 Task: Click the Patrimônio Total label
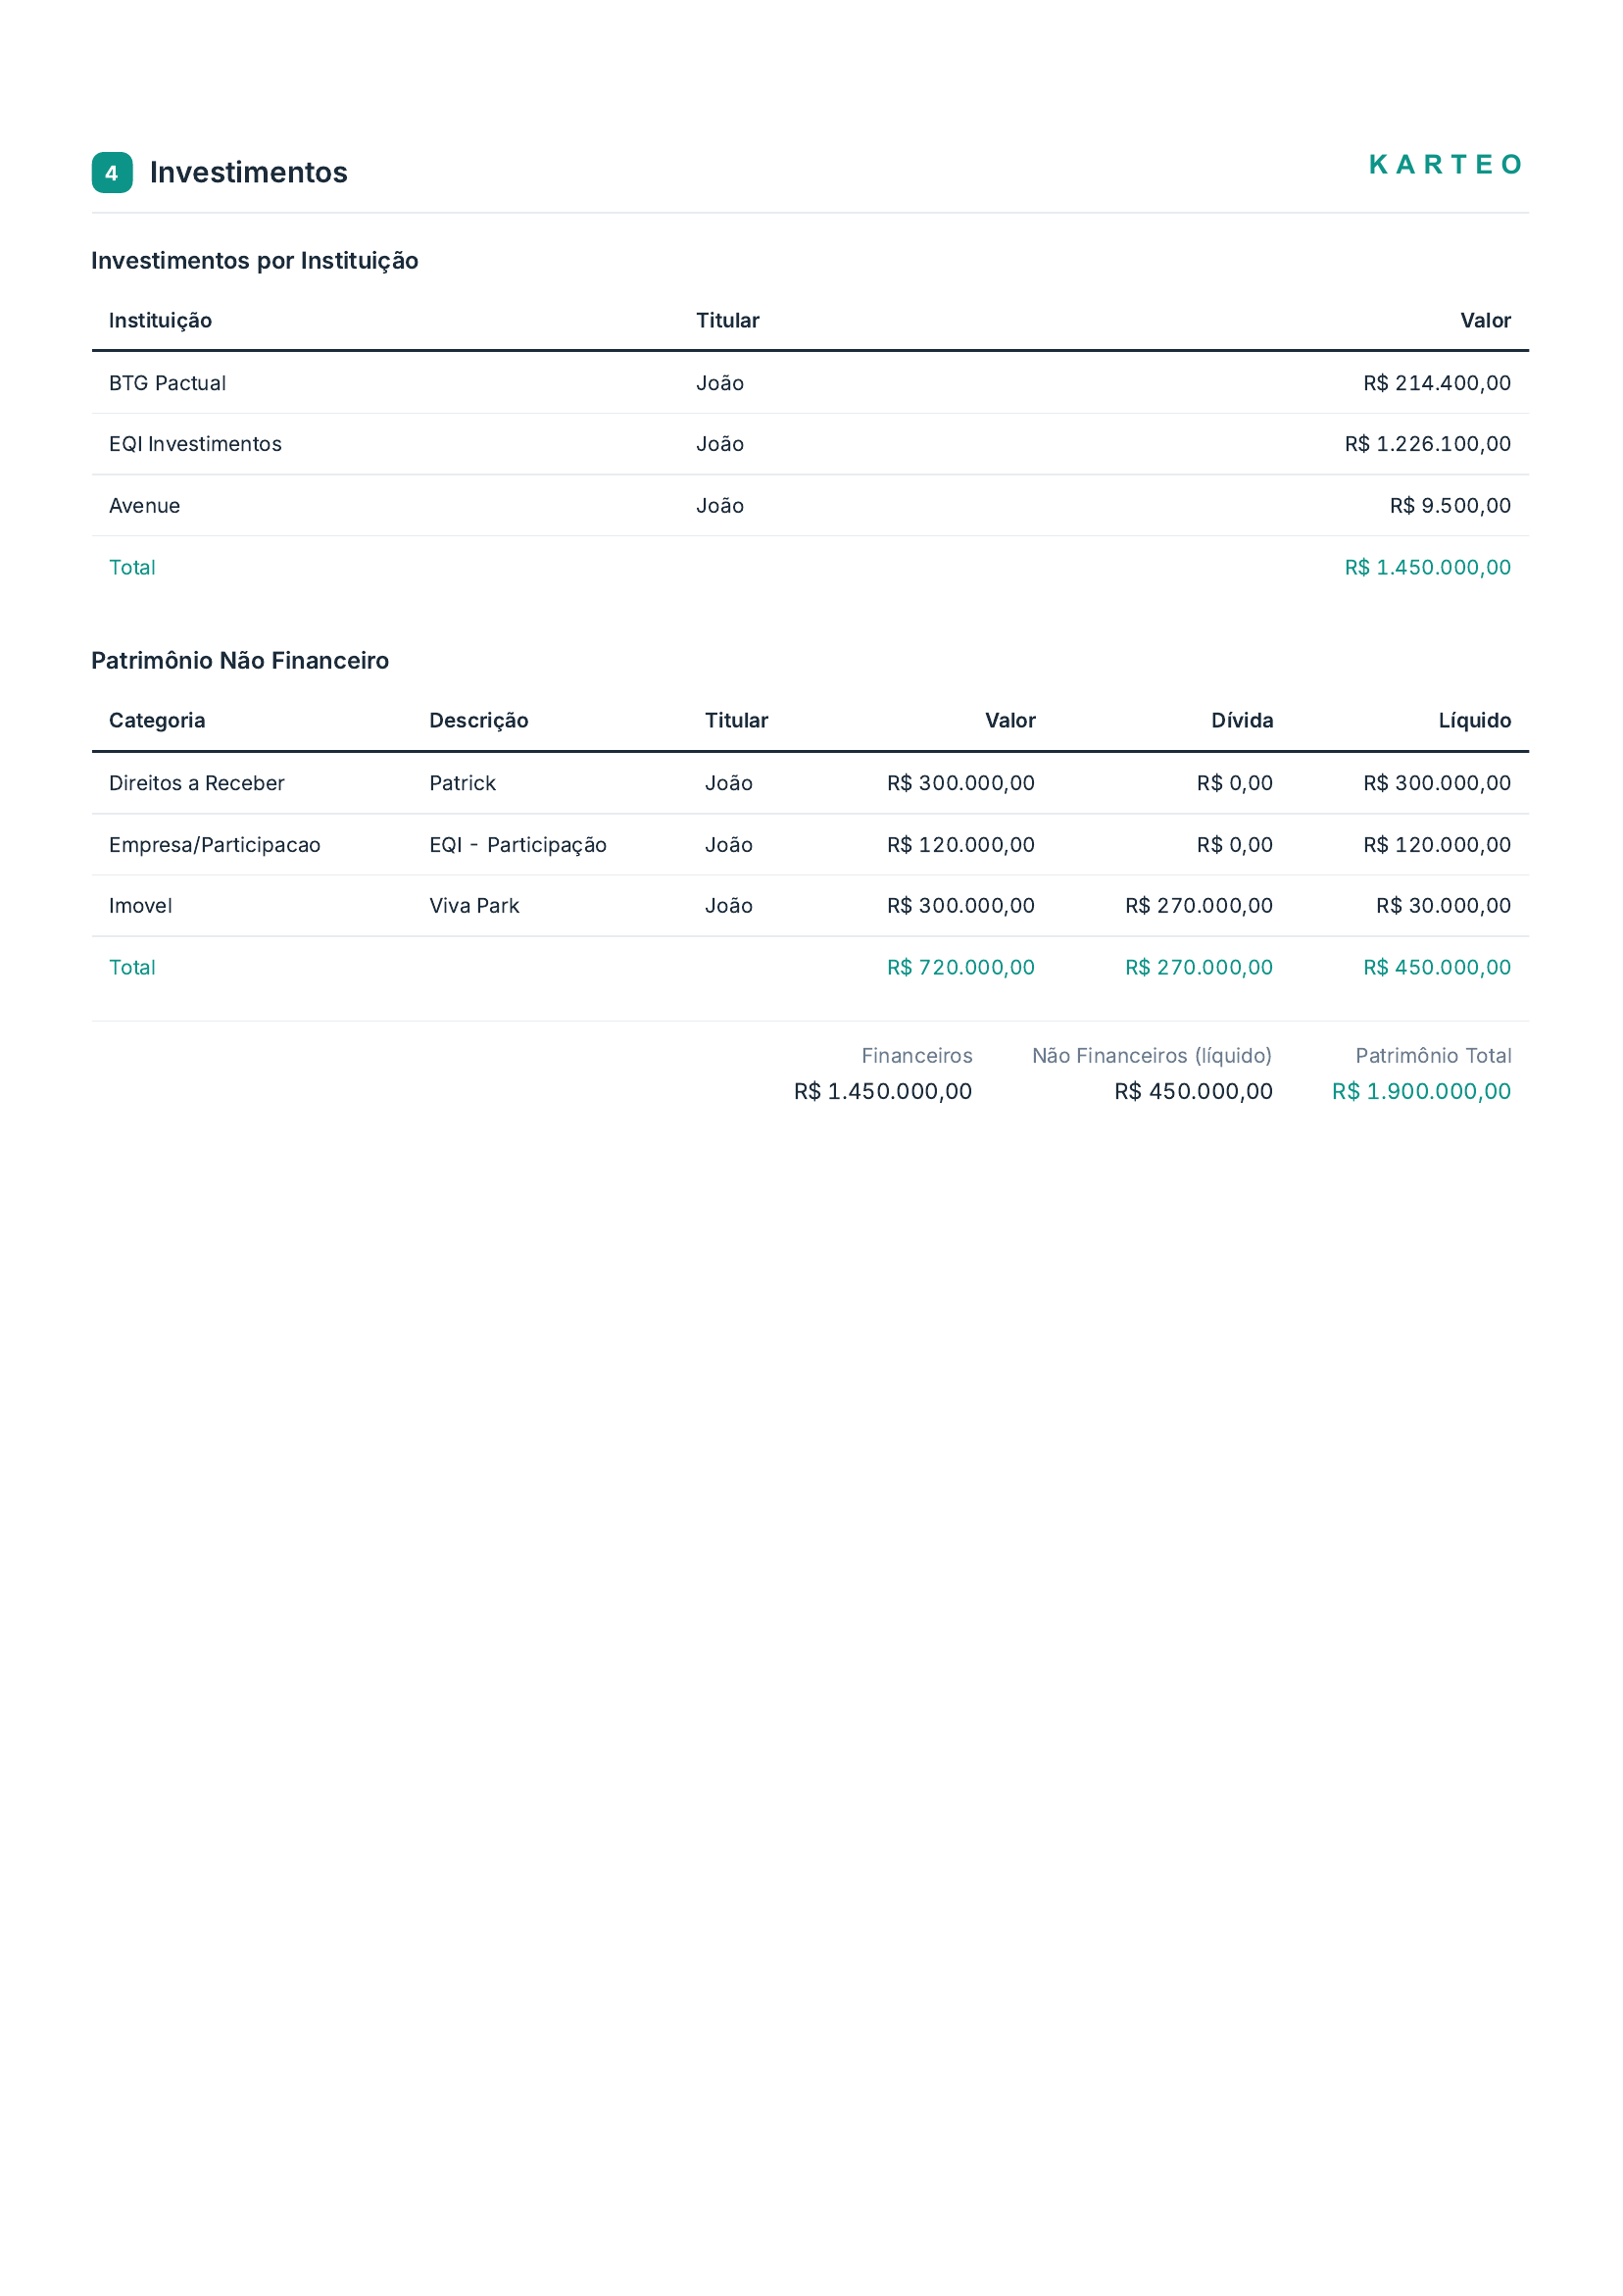[1433, 1056]
